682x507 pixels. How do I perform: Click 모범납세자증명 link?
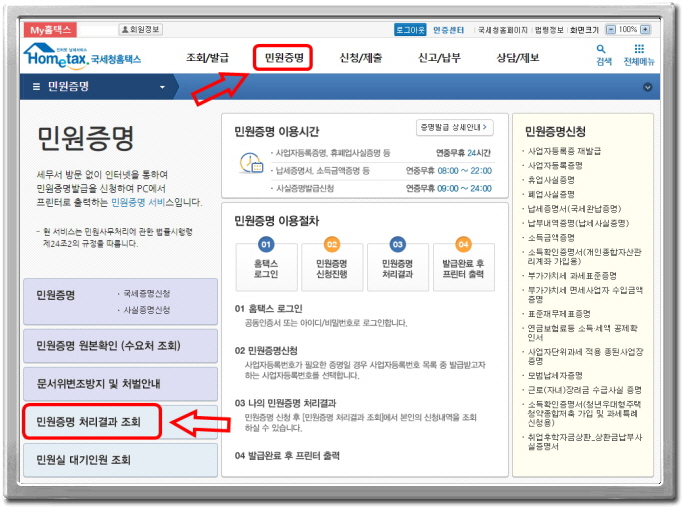tap(555, 375)
